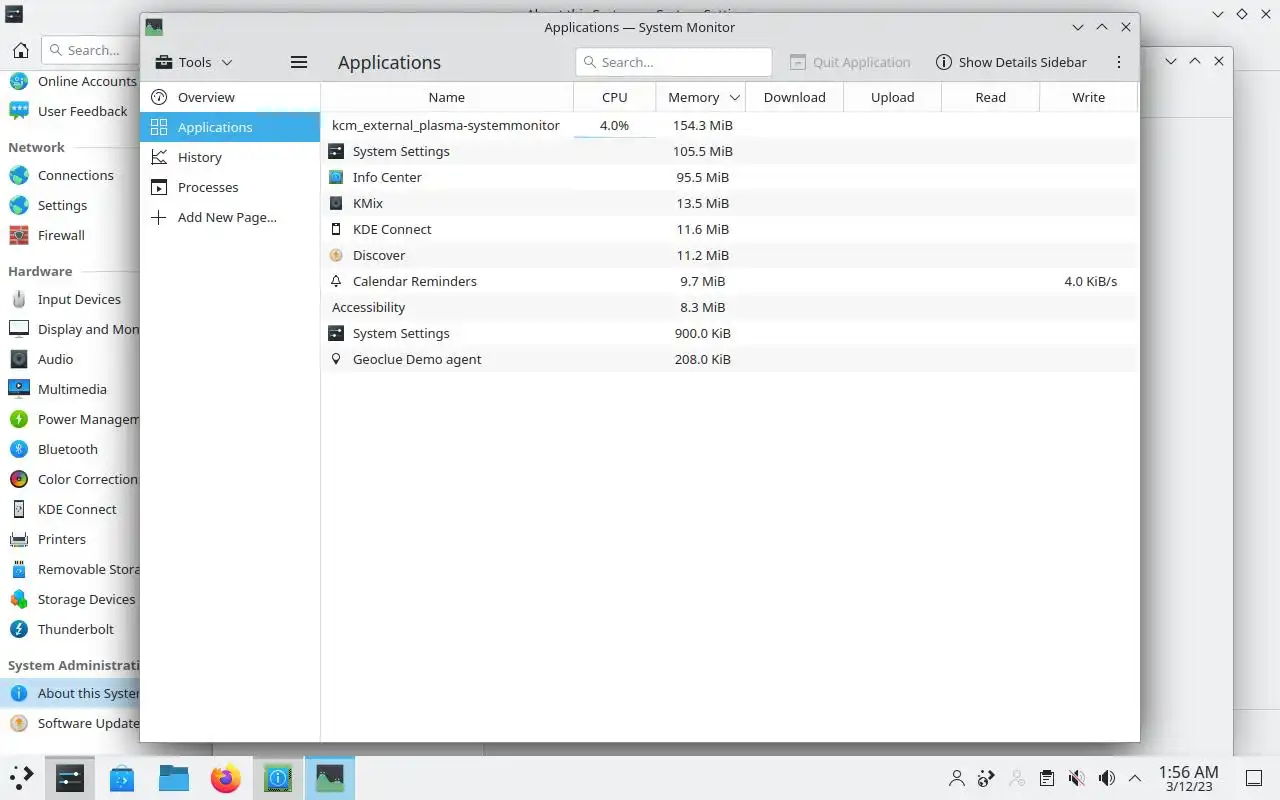The height and width of the screenshot is (800, 1280).
Task: Click Add New Page...
Action: point(230,217)
